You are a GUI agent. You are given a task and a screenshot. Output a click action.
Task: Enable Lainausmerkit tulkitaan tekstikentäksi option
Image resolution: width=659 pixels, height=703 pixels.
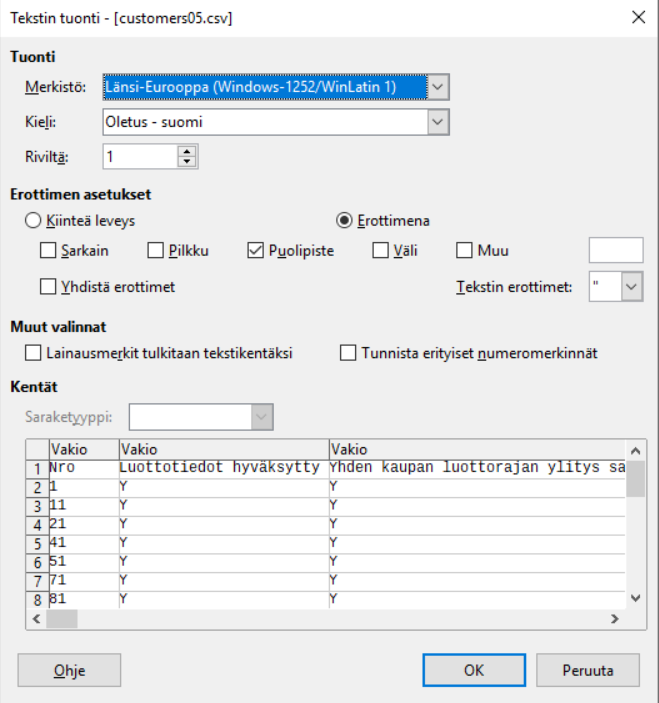[33, 353]
